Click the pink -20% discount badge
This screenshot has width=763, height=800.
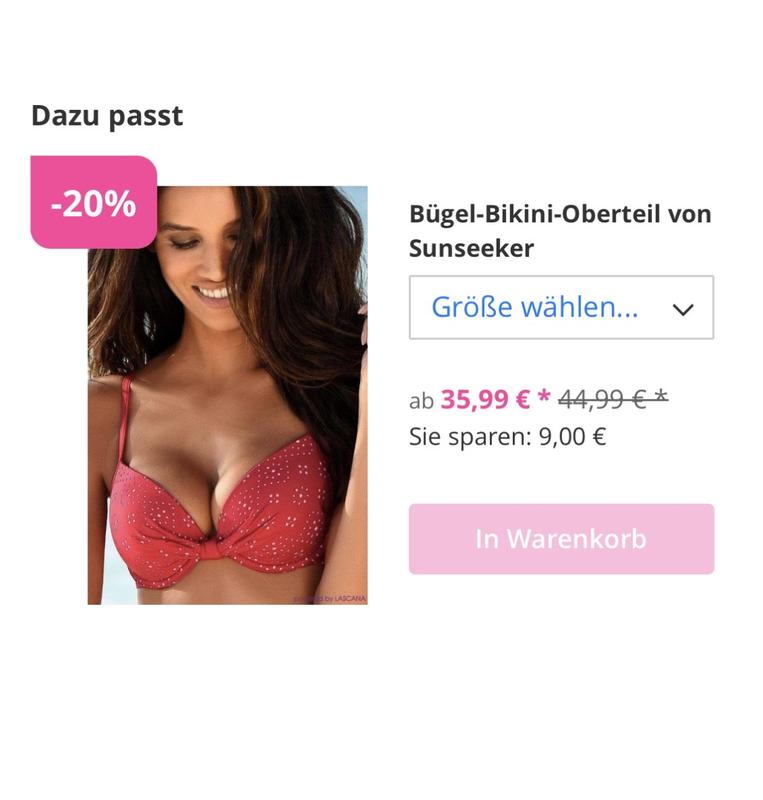(94, 202)
